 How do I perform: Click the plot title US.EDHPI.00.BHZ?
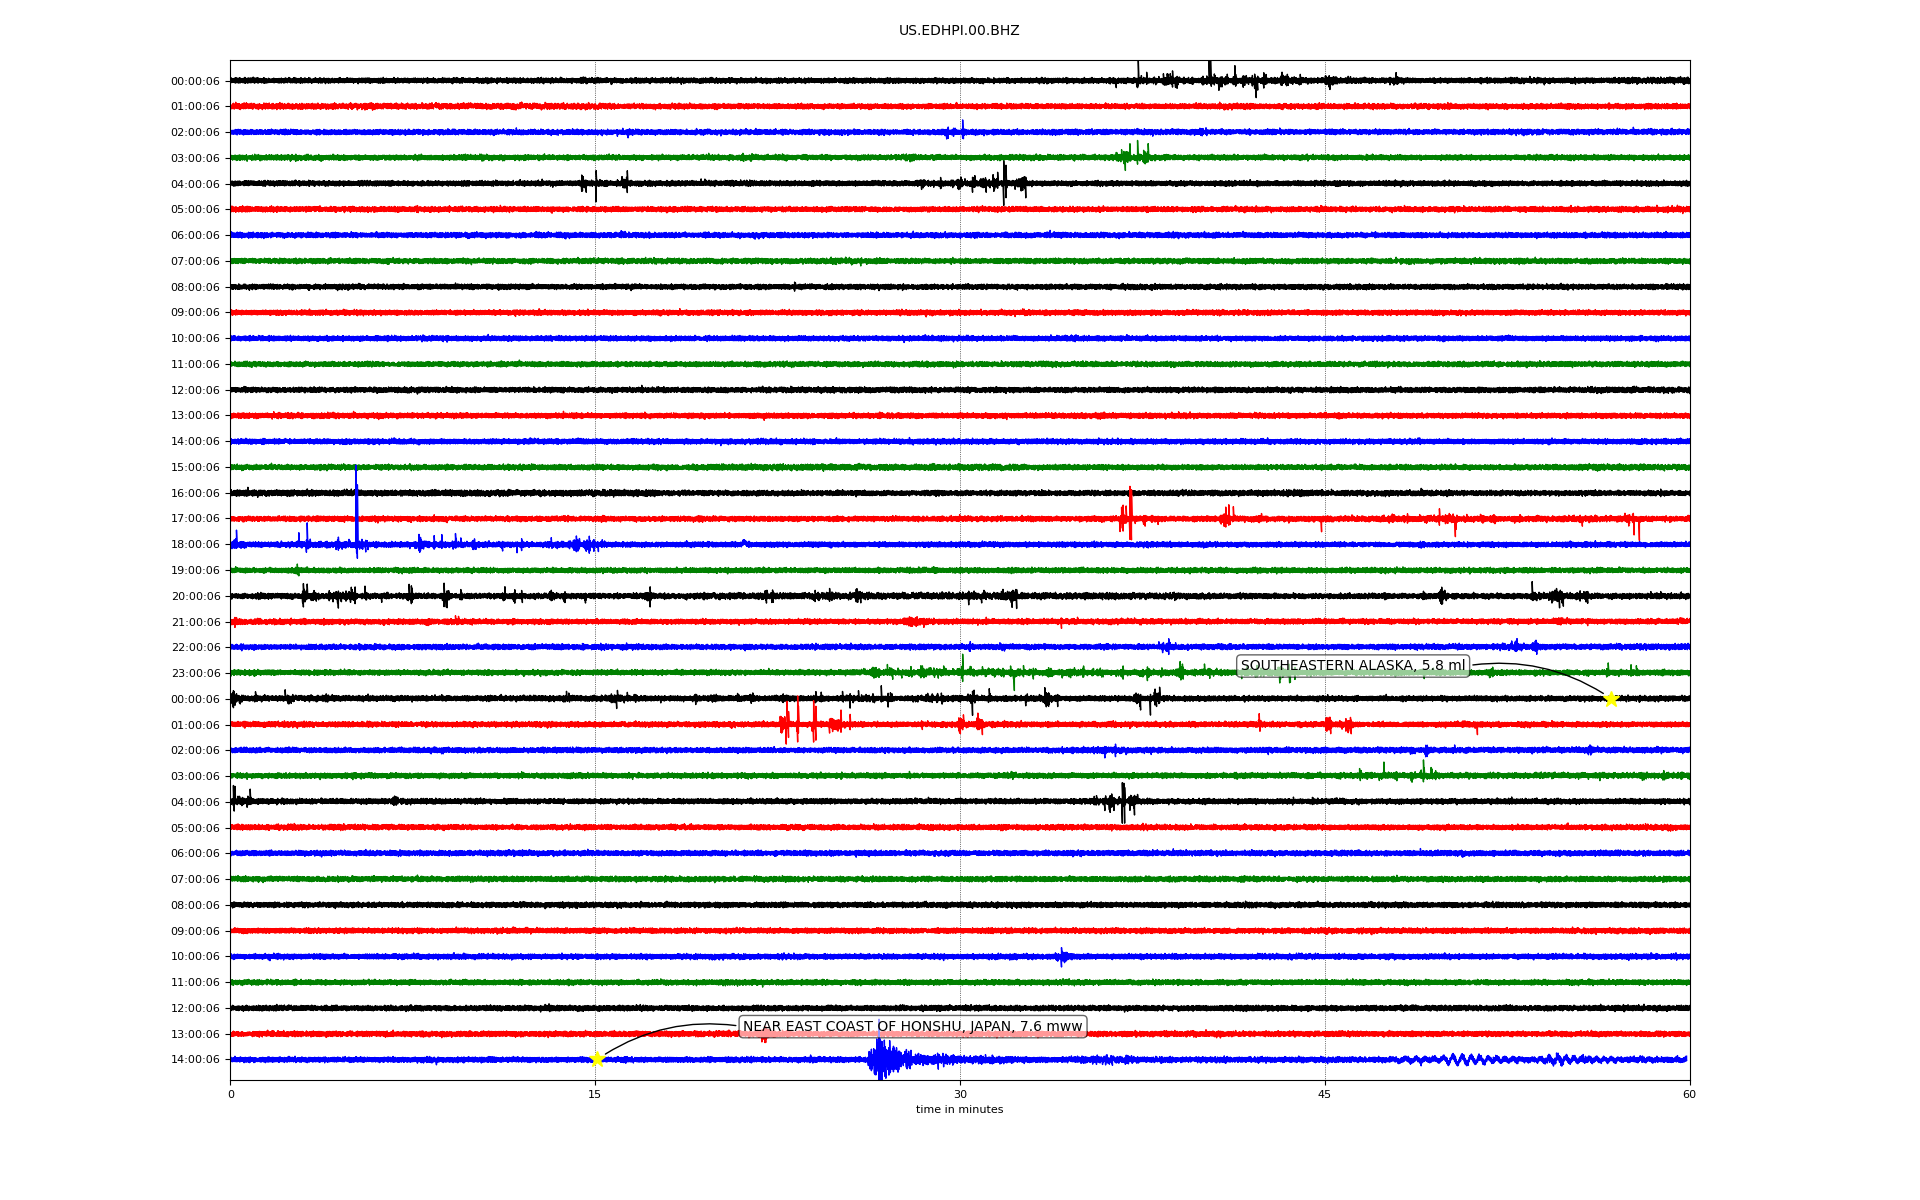[x=959, y=31]
